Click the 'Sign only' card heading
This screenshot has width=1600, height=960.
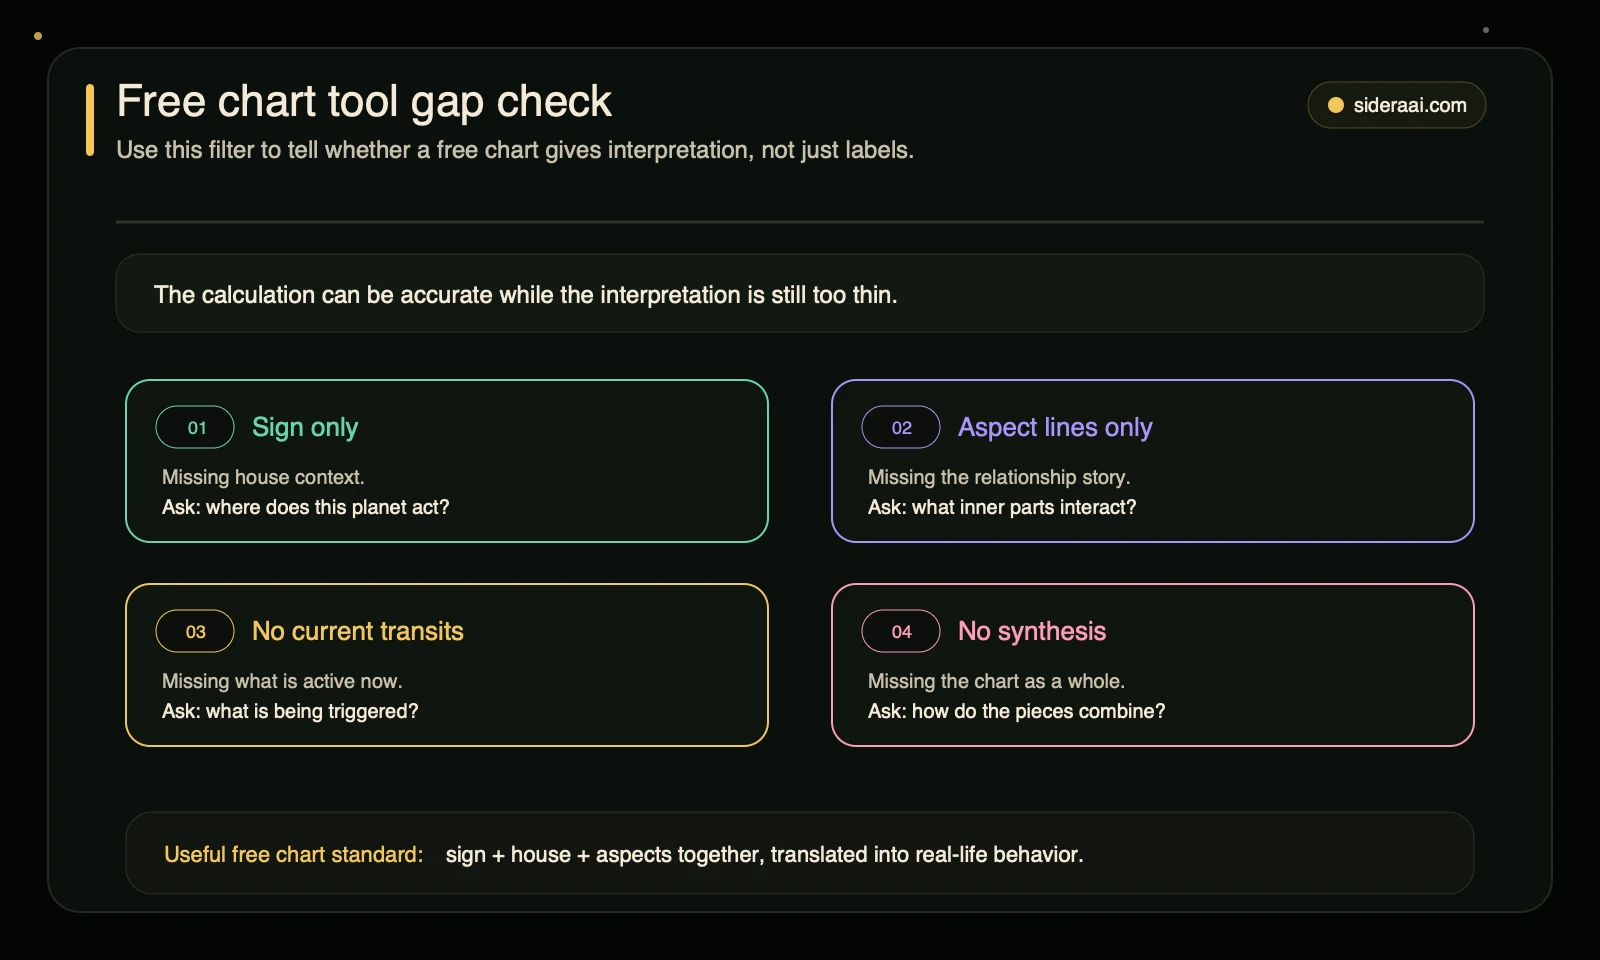(305, 428)
